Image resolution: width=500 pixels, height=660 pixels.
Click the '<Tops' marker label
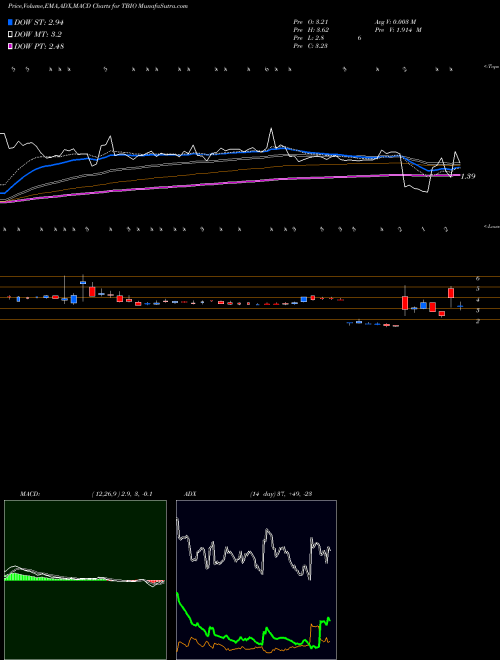[491, 67]
